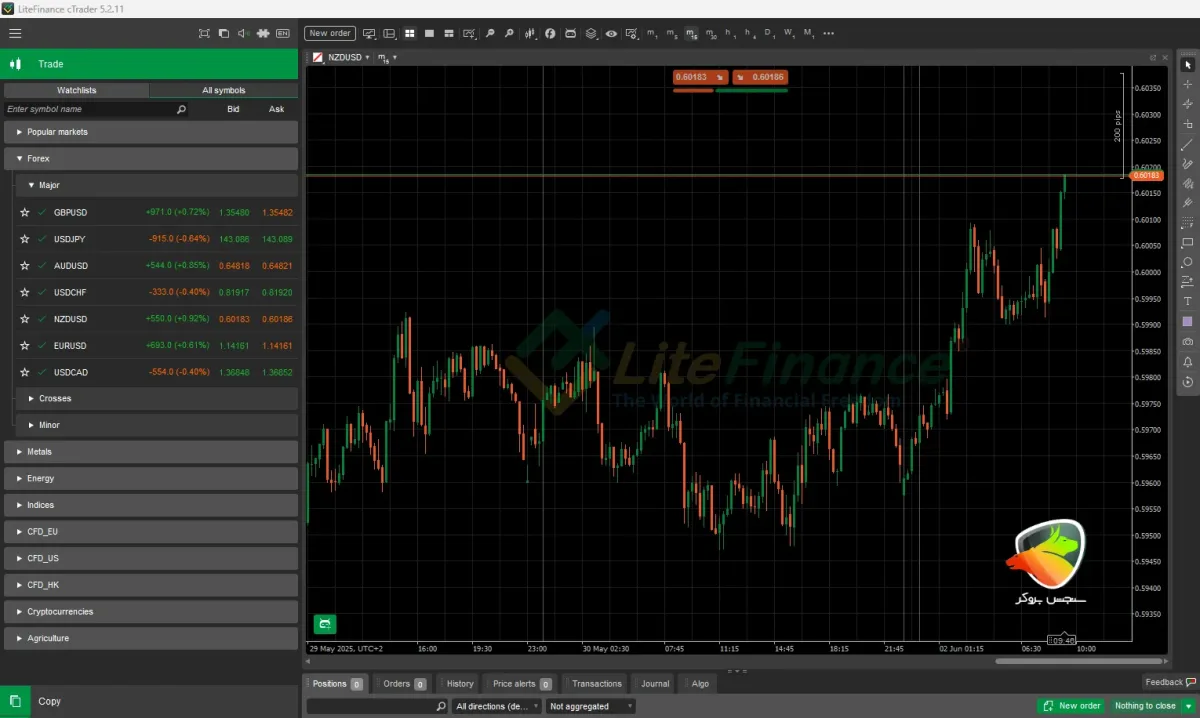Select the D1 daily timeframe
The image size is (1200, 718).
tap(769, 33)
